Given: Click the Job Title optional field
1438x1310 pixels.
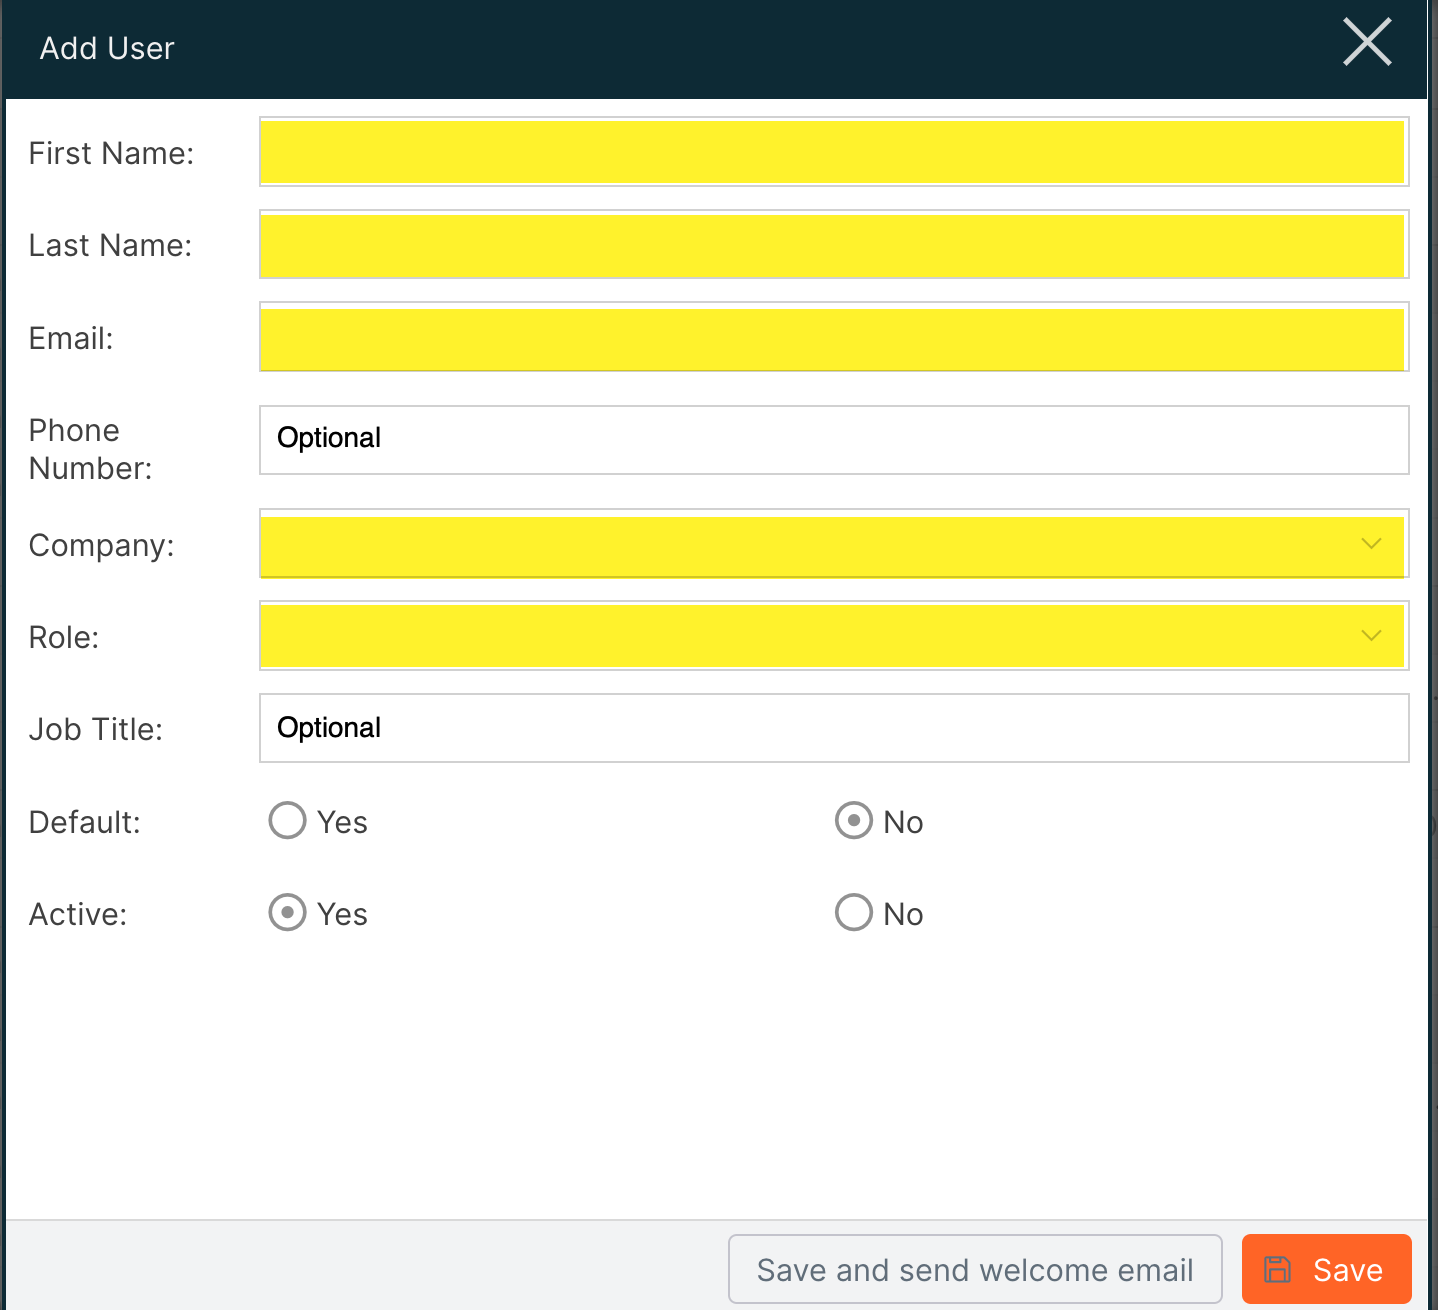Looking at the screenshot, I should 834,728.
